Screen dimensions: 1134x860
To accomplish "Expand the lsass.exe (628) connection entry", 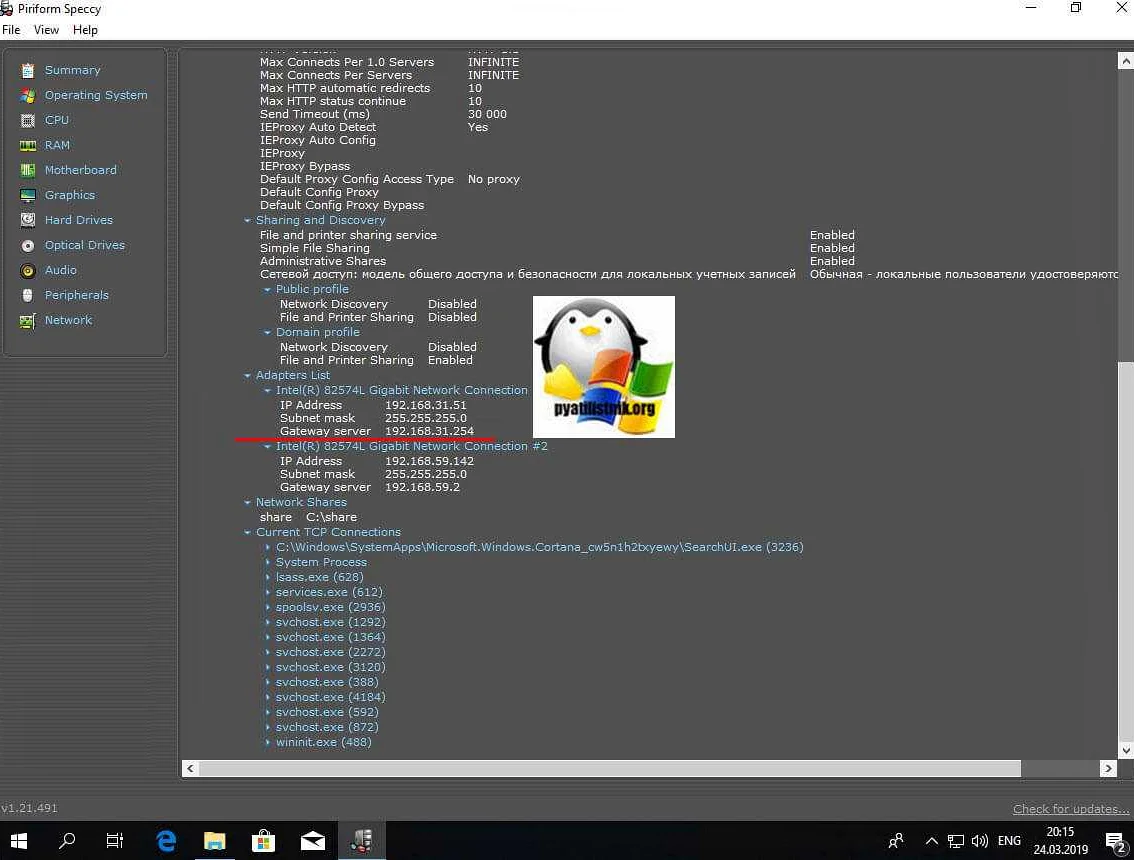I will [268, 577].
